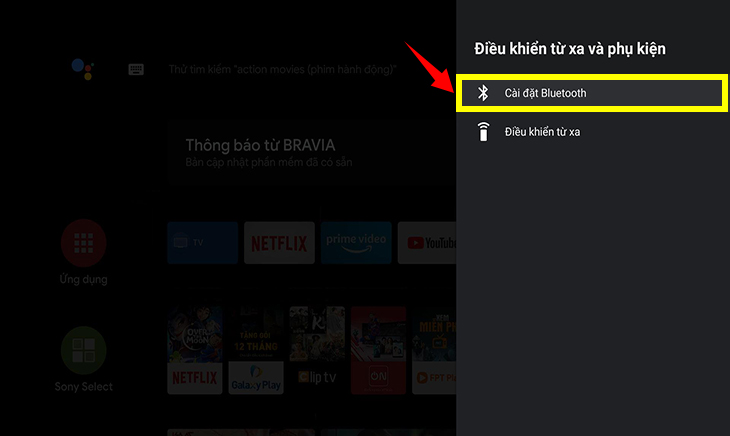Select the Điều khiển từ xa option
This screenshot has width=730, height=436.
click(593, 132)
